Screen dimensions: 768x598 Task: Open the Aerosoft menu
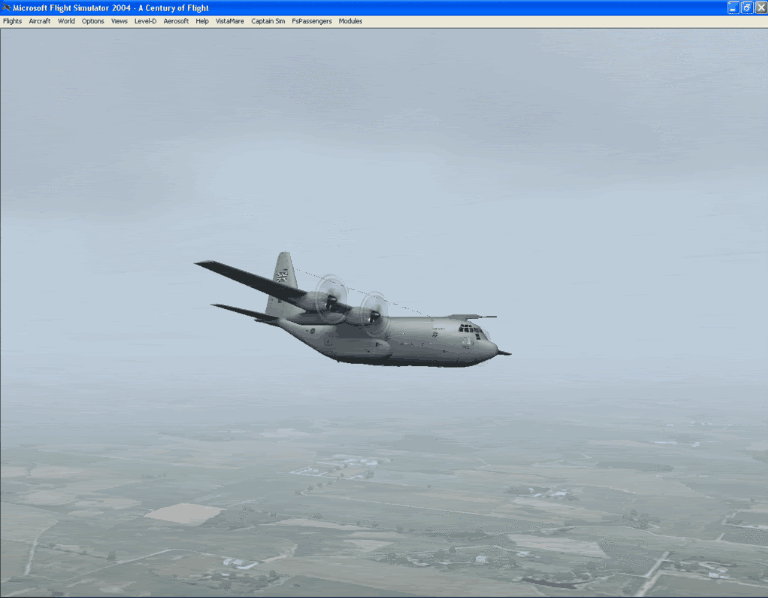click(x=176, y=21)
